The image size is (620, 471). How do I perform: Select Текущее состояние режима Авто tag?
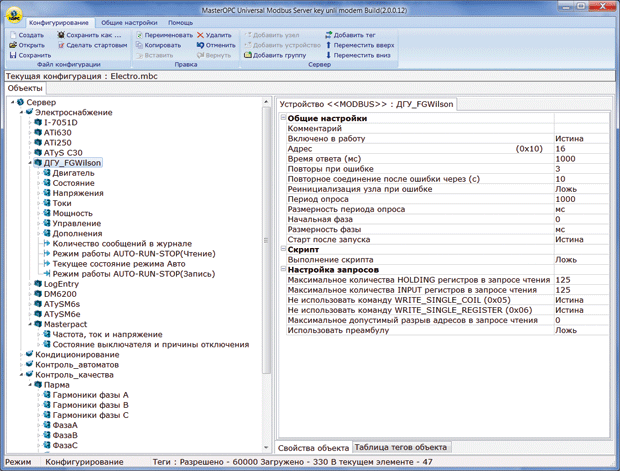point(119,264)
